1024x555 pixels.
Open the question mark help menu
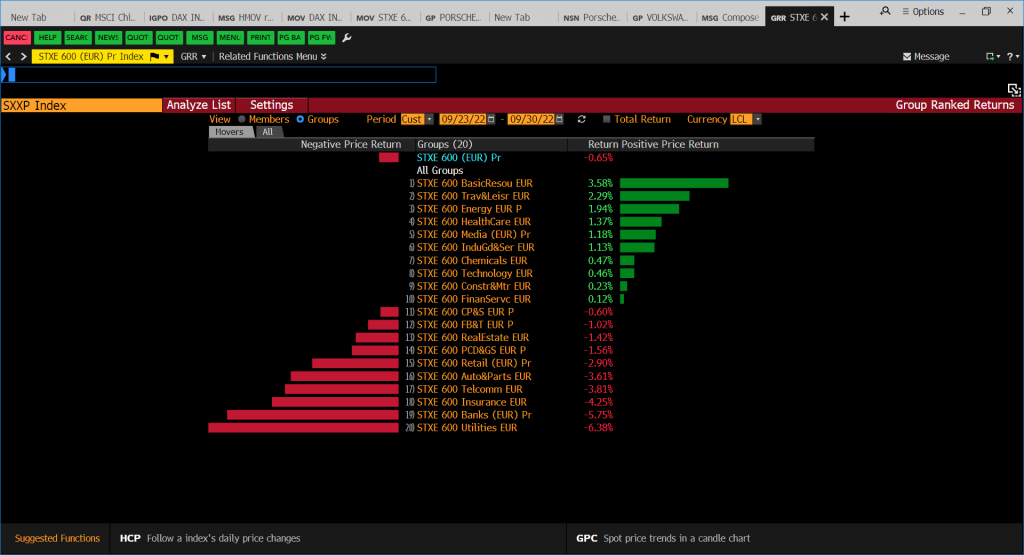tap(1013, 57)
